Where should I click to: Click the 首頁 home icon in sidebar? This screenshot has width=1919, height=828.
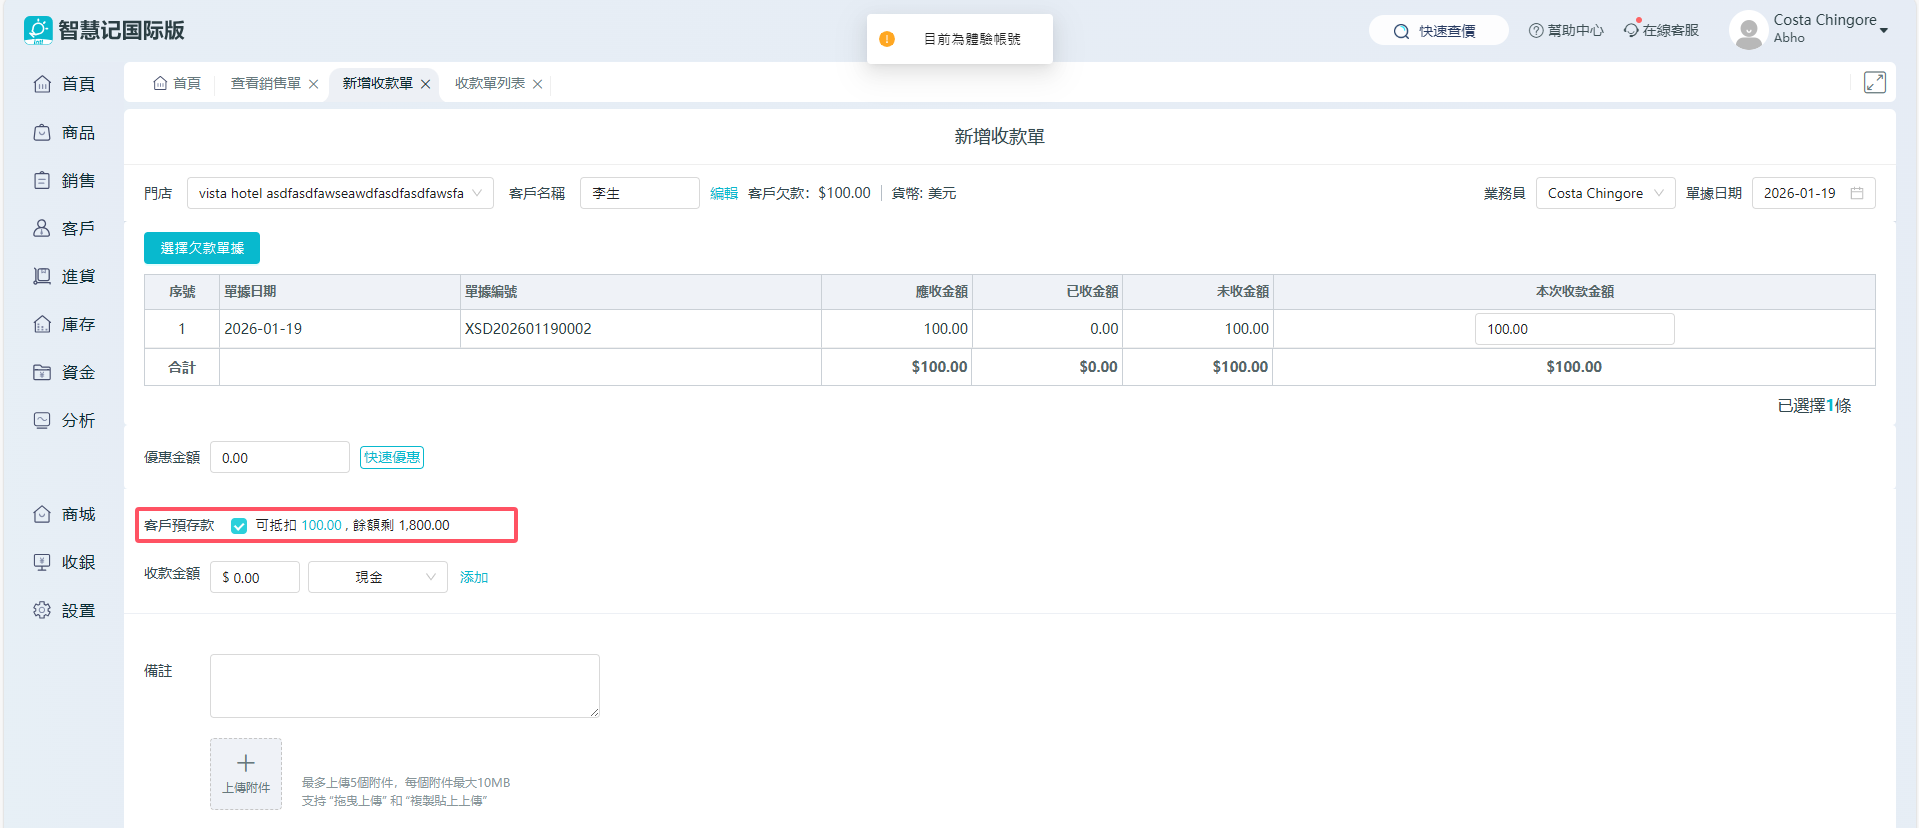click(42, 84)
